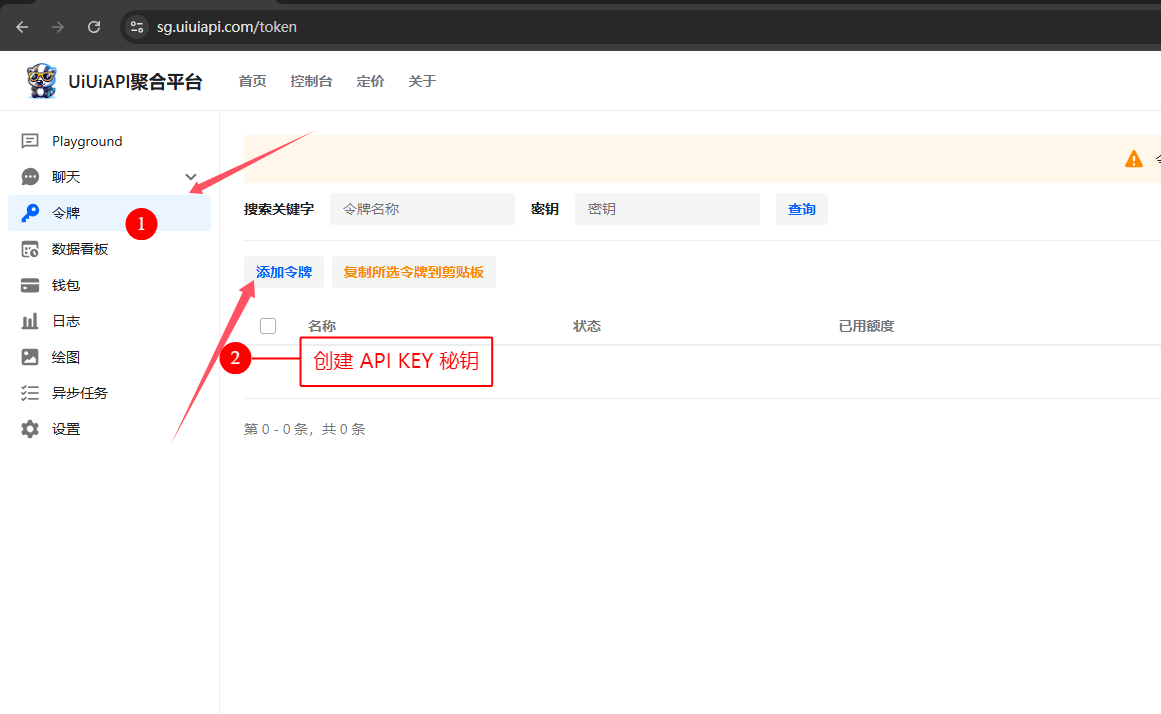This screenshot has width=1161, height=714.
Task: Open the 定价 nav item
Action: [370, 81]
